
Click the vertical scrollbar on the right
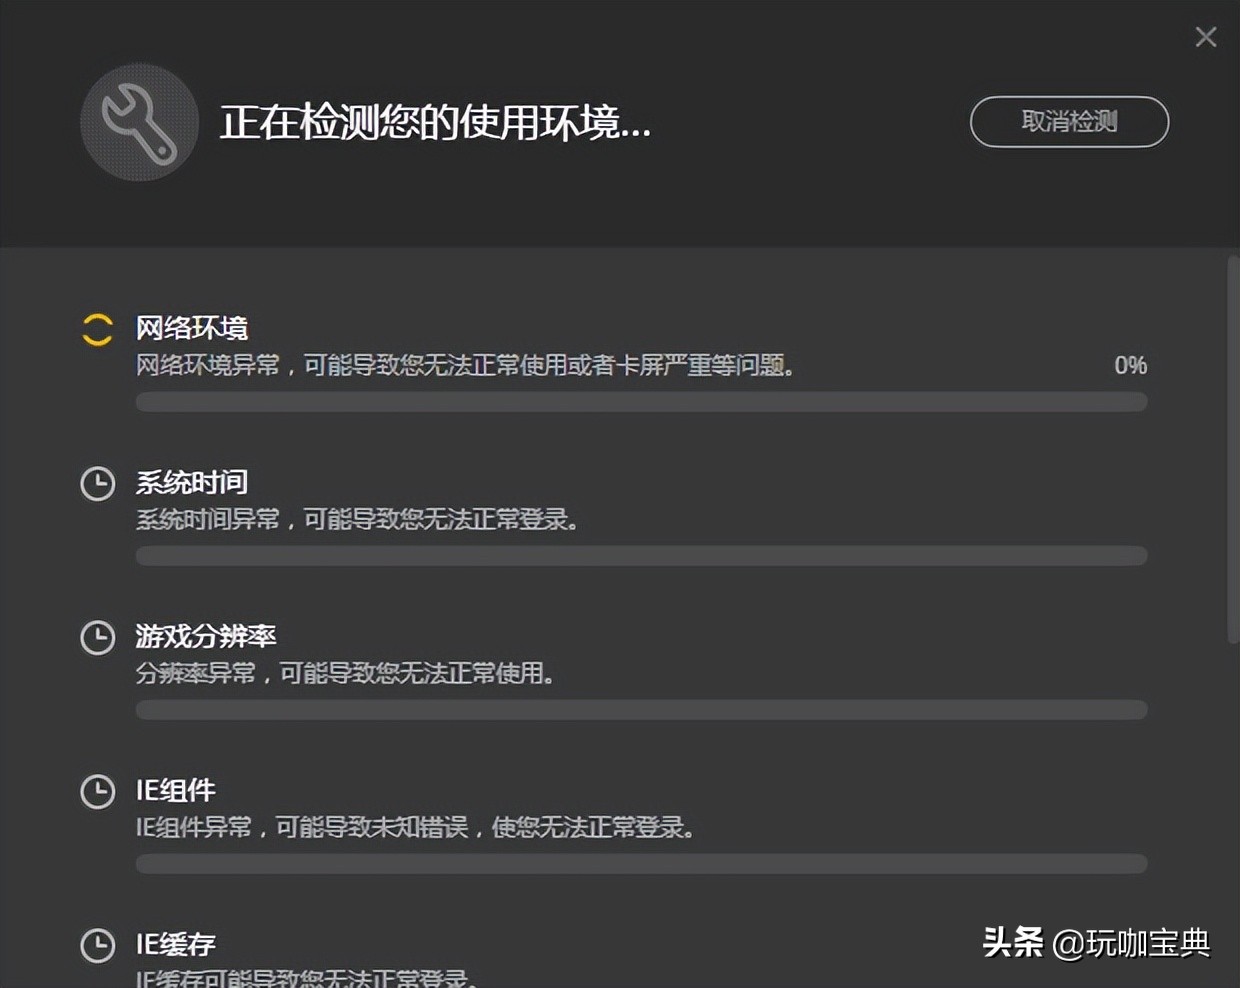point(1232,450)
